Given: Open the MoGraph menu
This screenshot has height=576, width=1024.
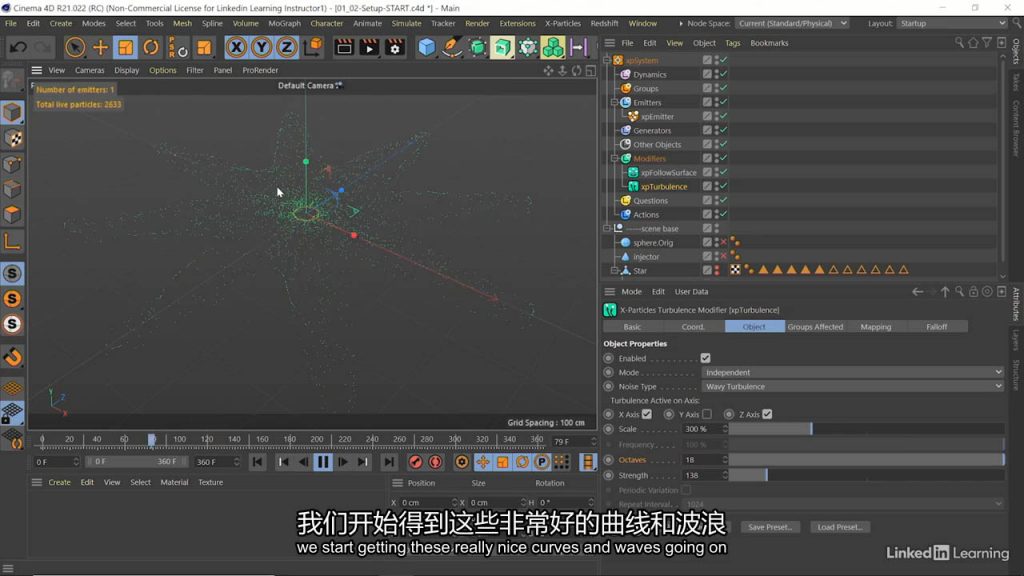Looking at the screenshot, I should coord(284,24).
